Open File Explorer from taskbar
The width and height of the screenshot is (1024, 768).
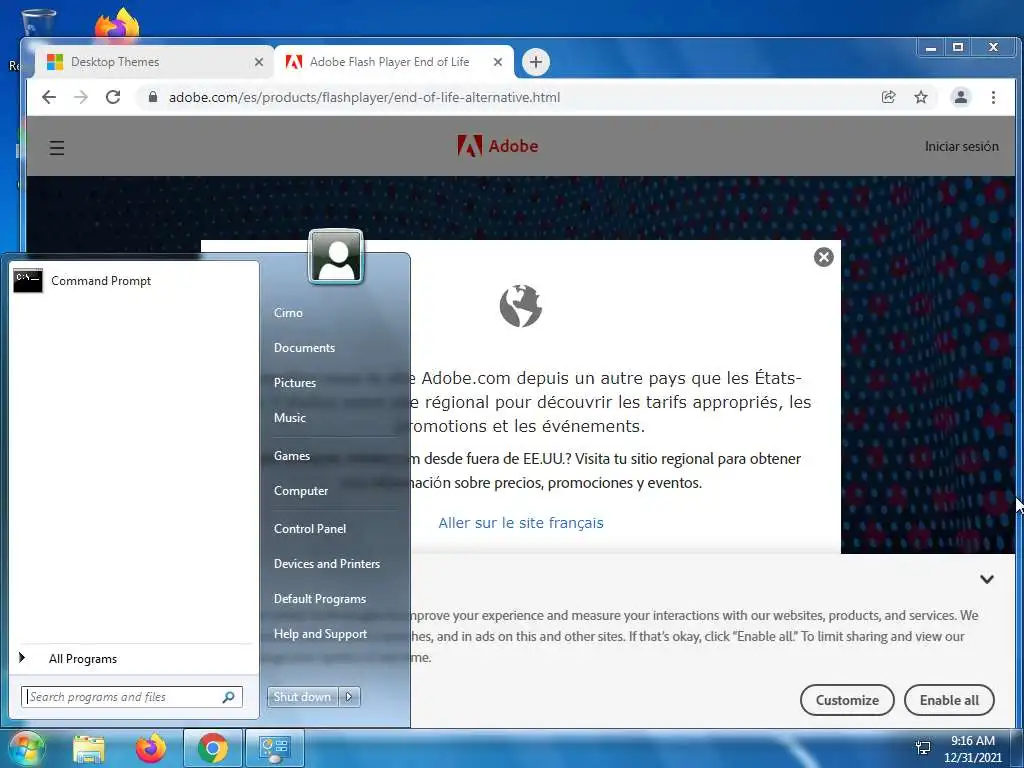89,748
